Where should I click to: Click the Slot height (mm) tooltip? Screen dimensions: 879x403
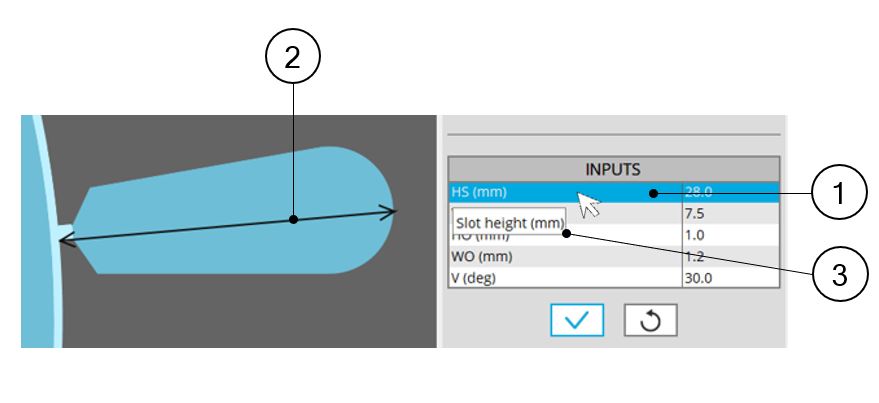pyautogui.click(x=509, y=221)
